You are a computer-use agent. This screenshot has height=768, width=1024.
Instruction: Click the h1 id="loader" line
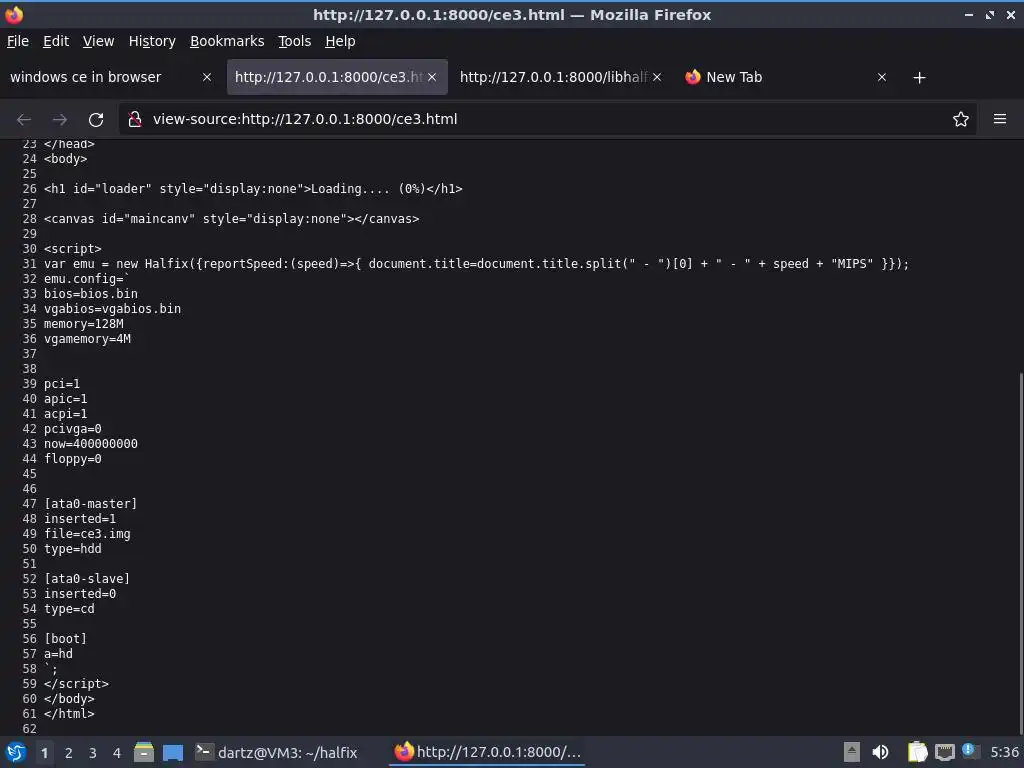pyautogui.click(x=253, y=189)
